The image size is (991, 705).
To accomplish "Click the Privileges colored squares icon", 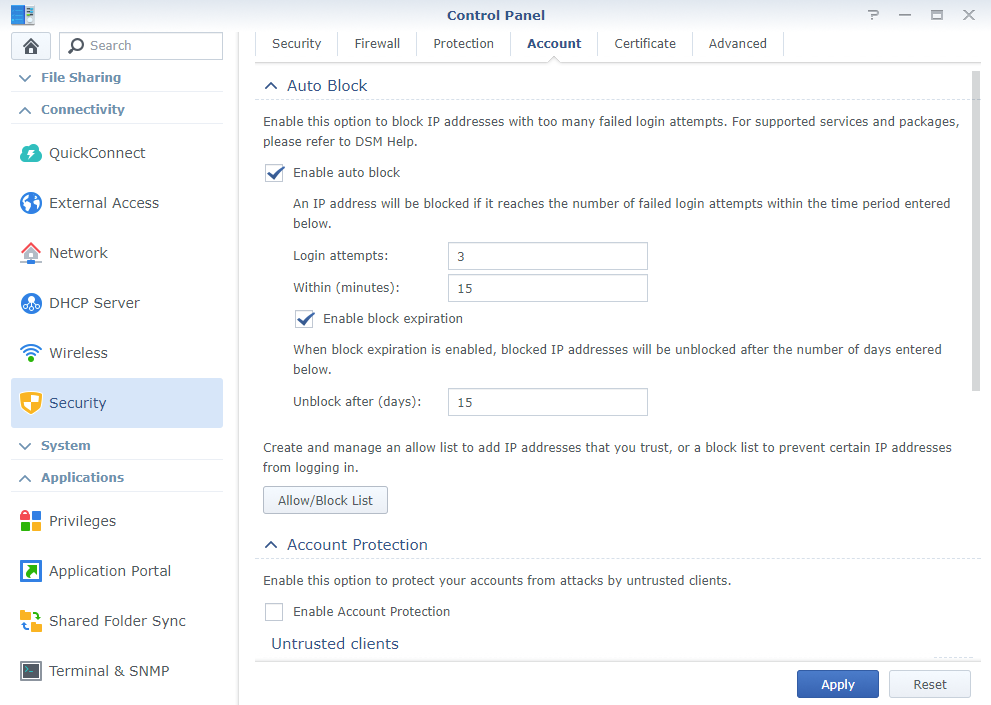I will click(x=31, y=521).
